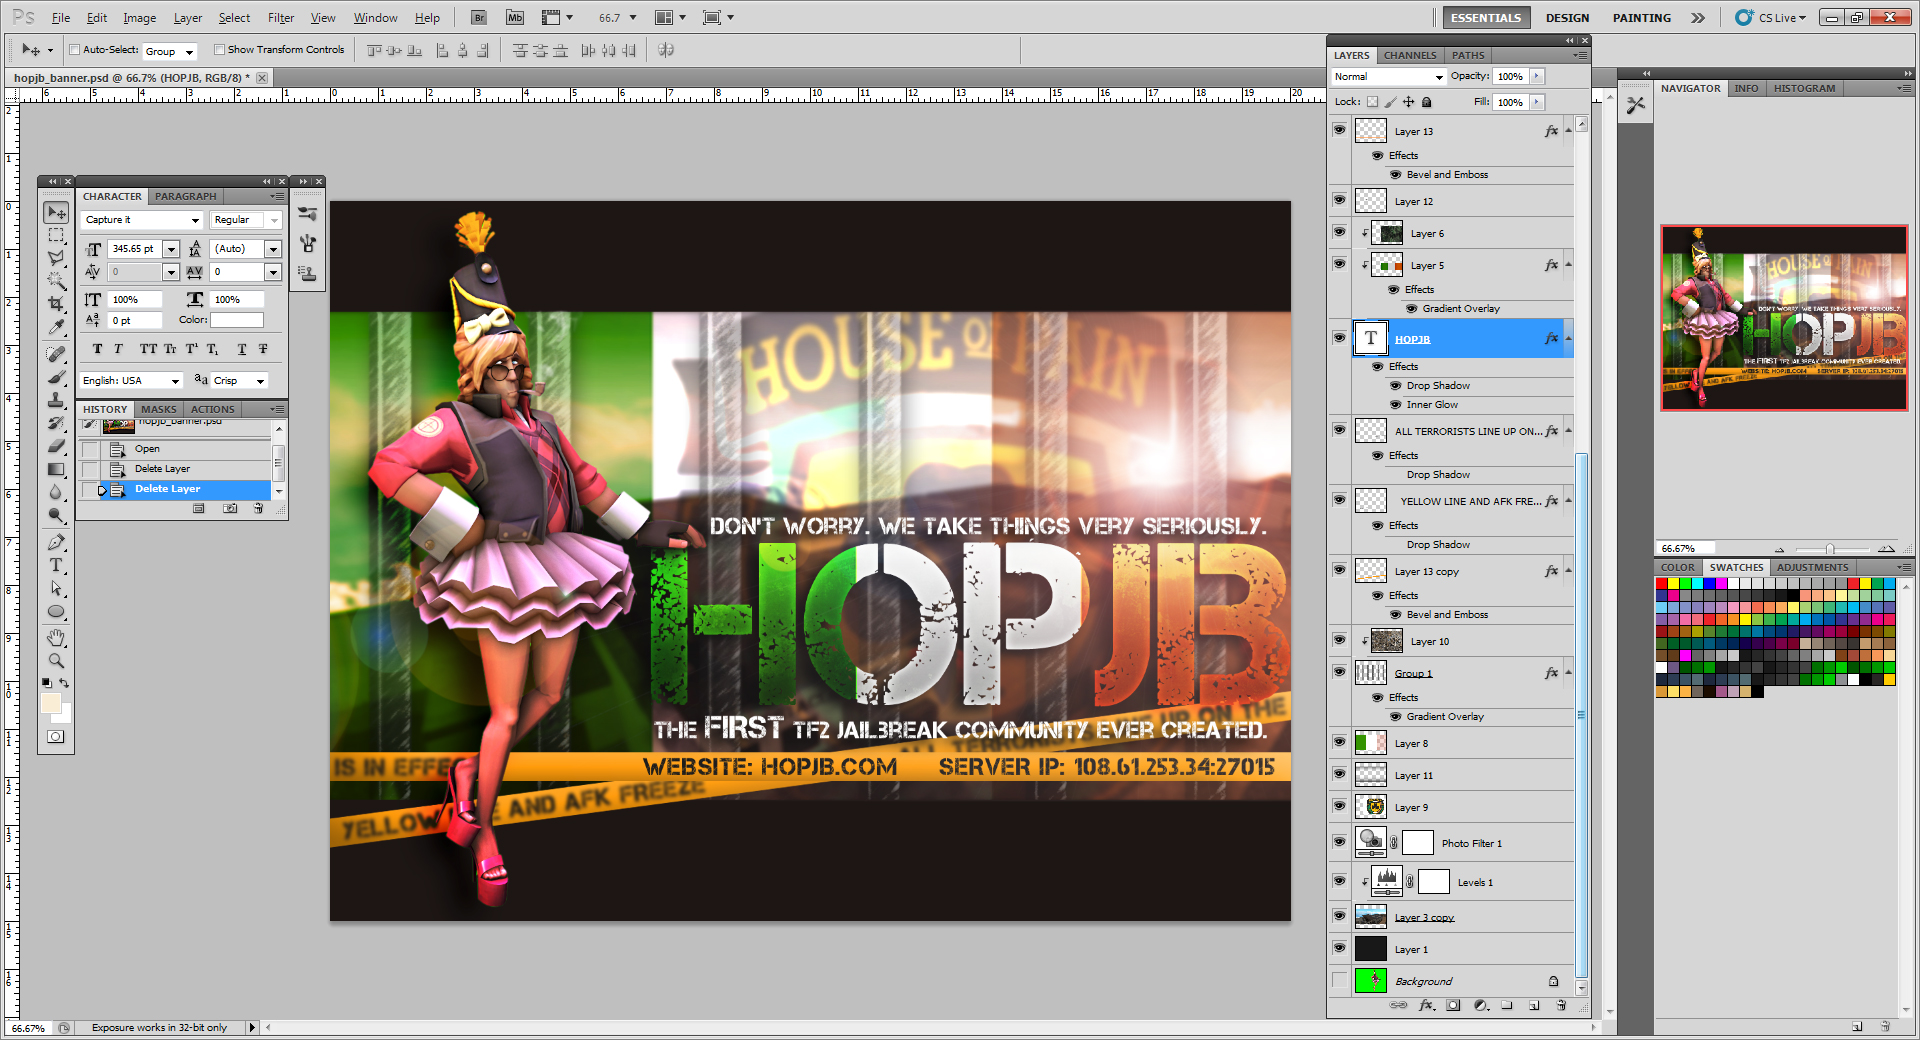
Task: Collapse effects list arrow on Layer 13
Action: 1568,131
